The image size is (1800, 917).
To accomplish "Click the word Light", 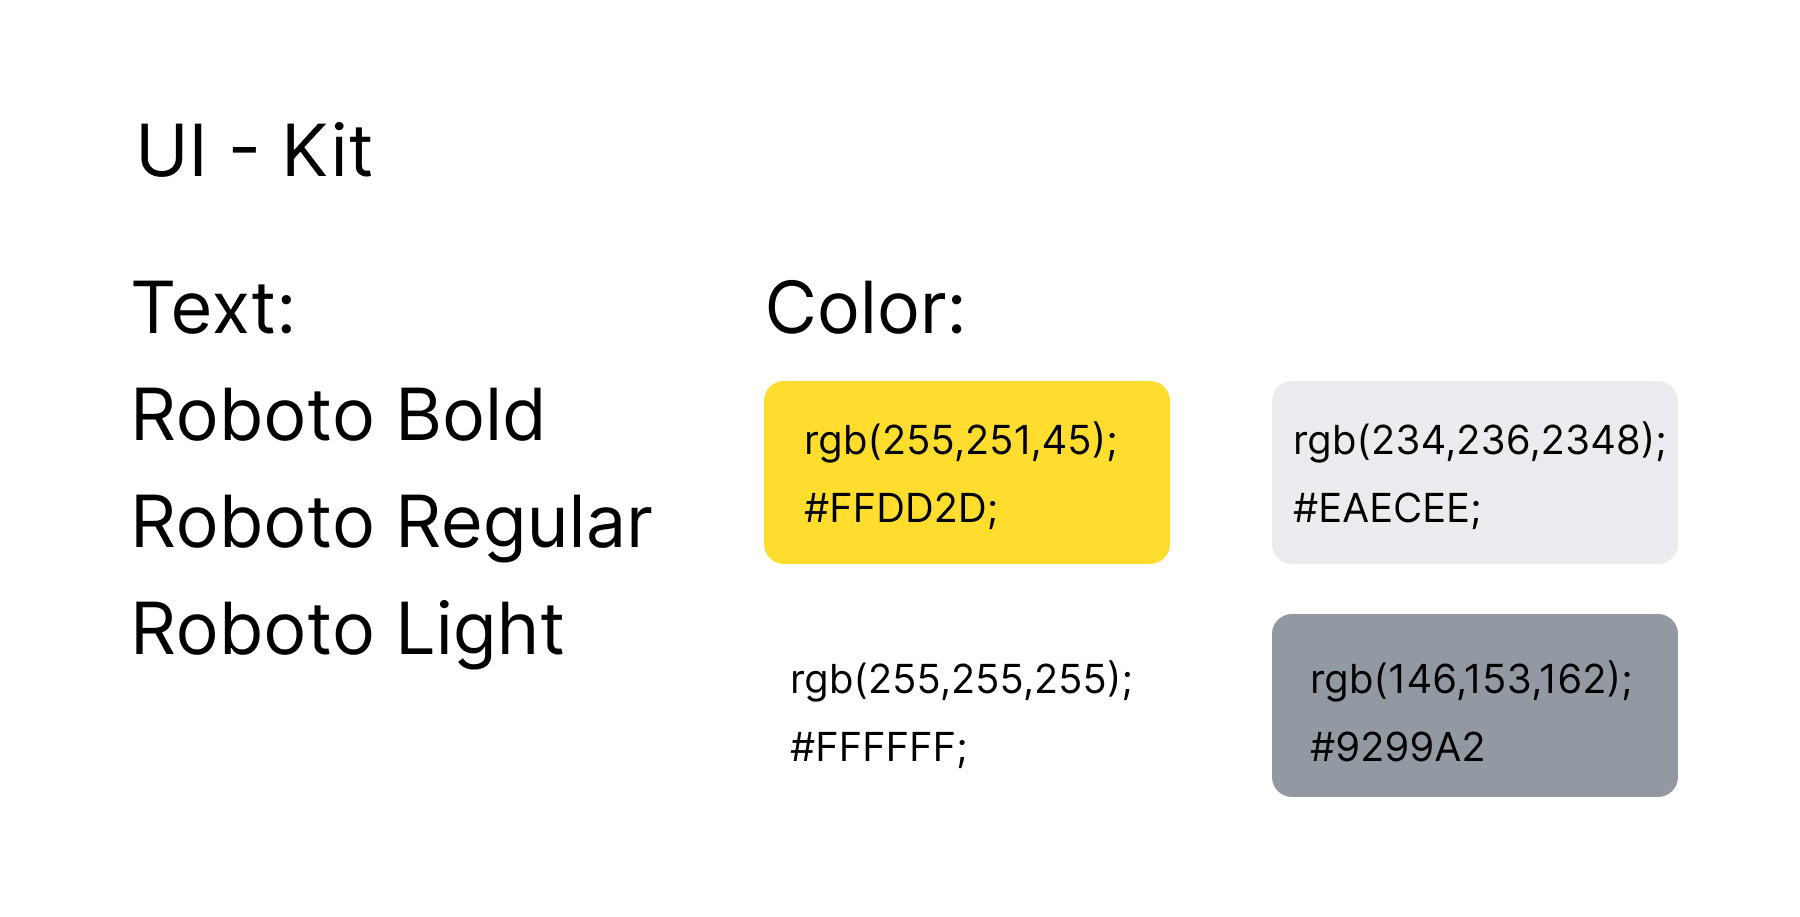I will (x=480, y=631).
